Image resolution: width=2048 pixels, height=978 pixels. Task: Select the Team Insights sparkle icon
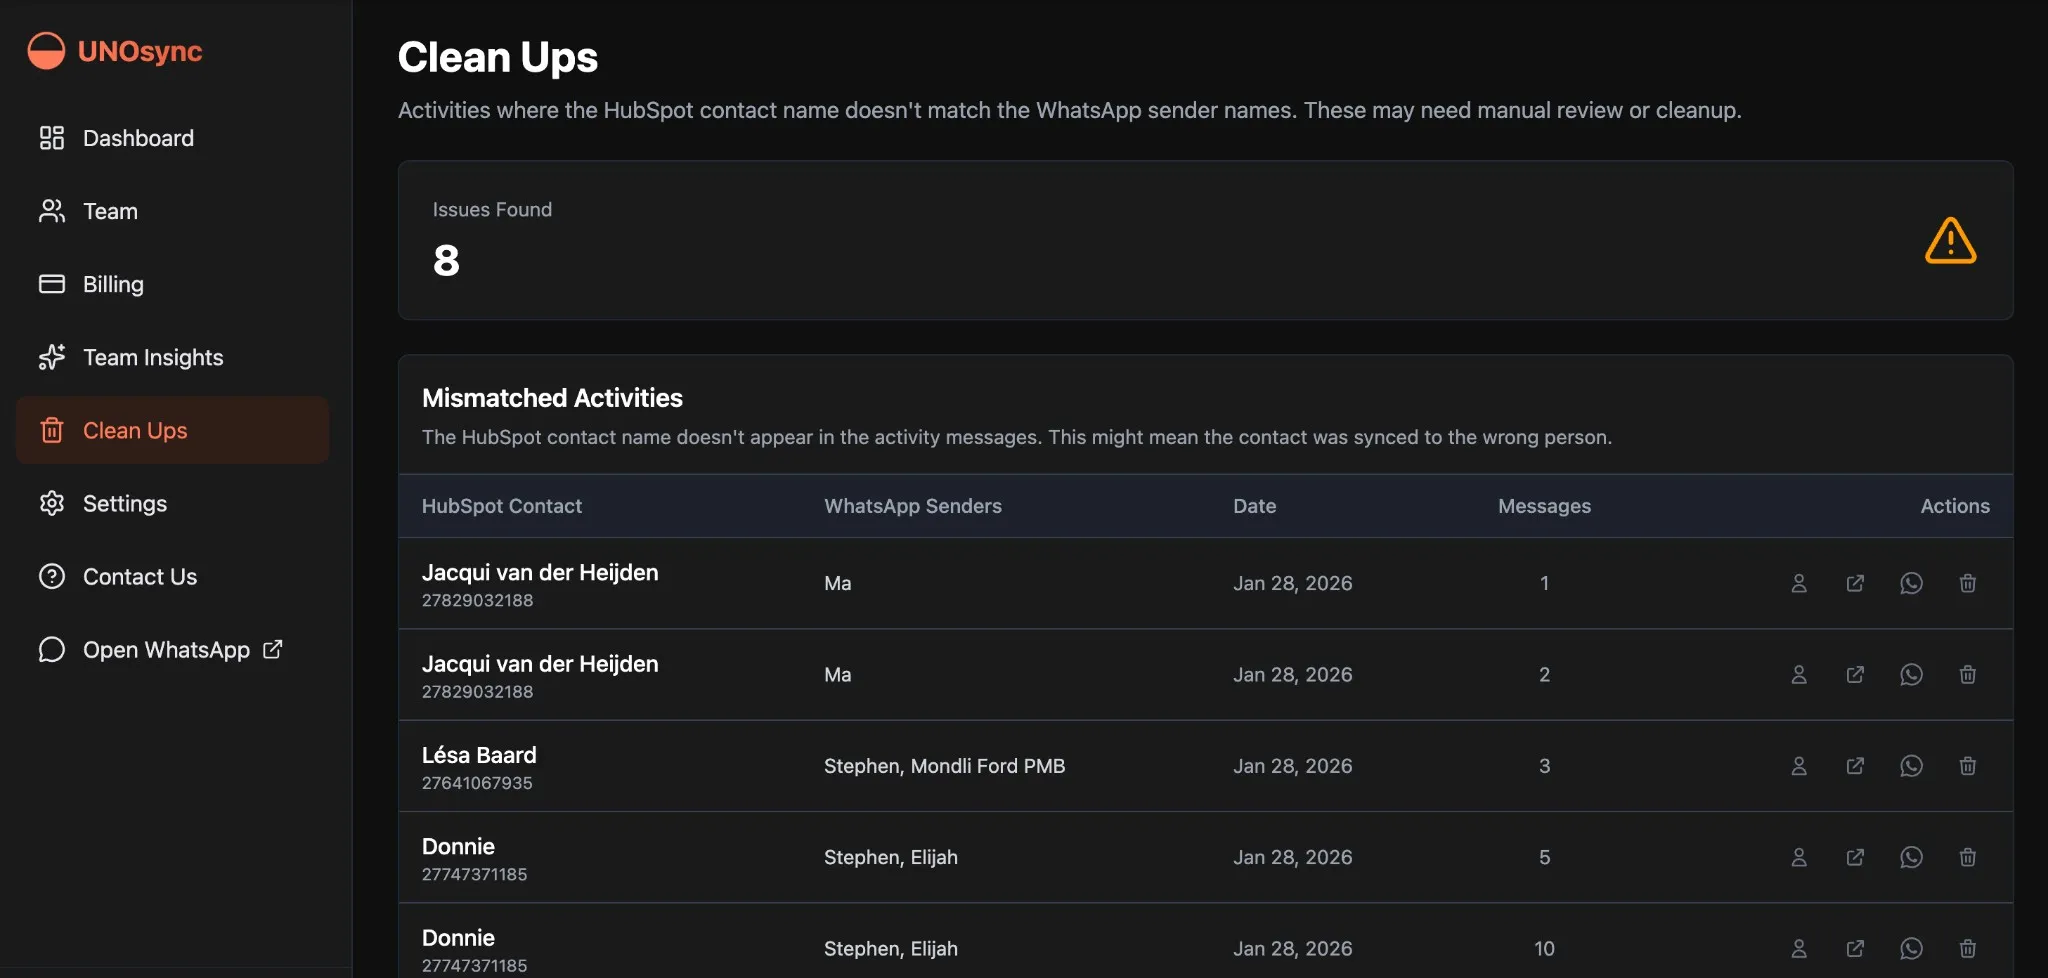51,357
